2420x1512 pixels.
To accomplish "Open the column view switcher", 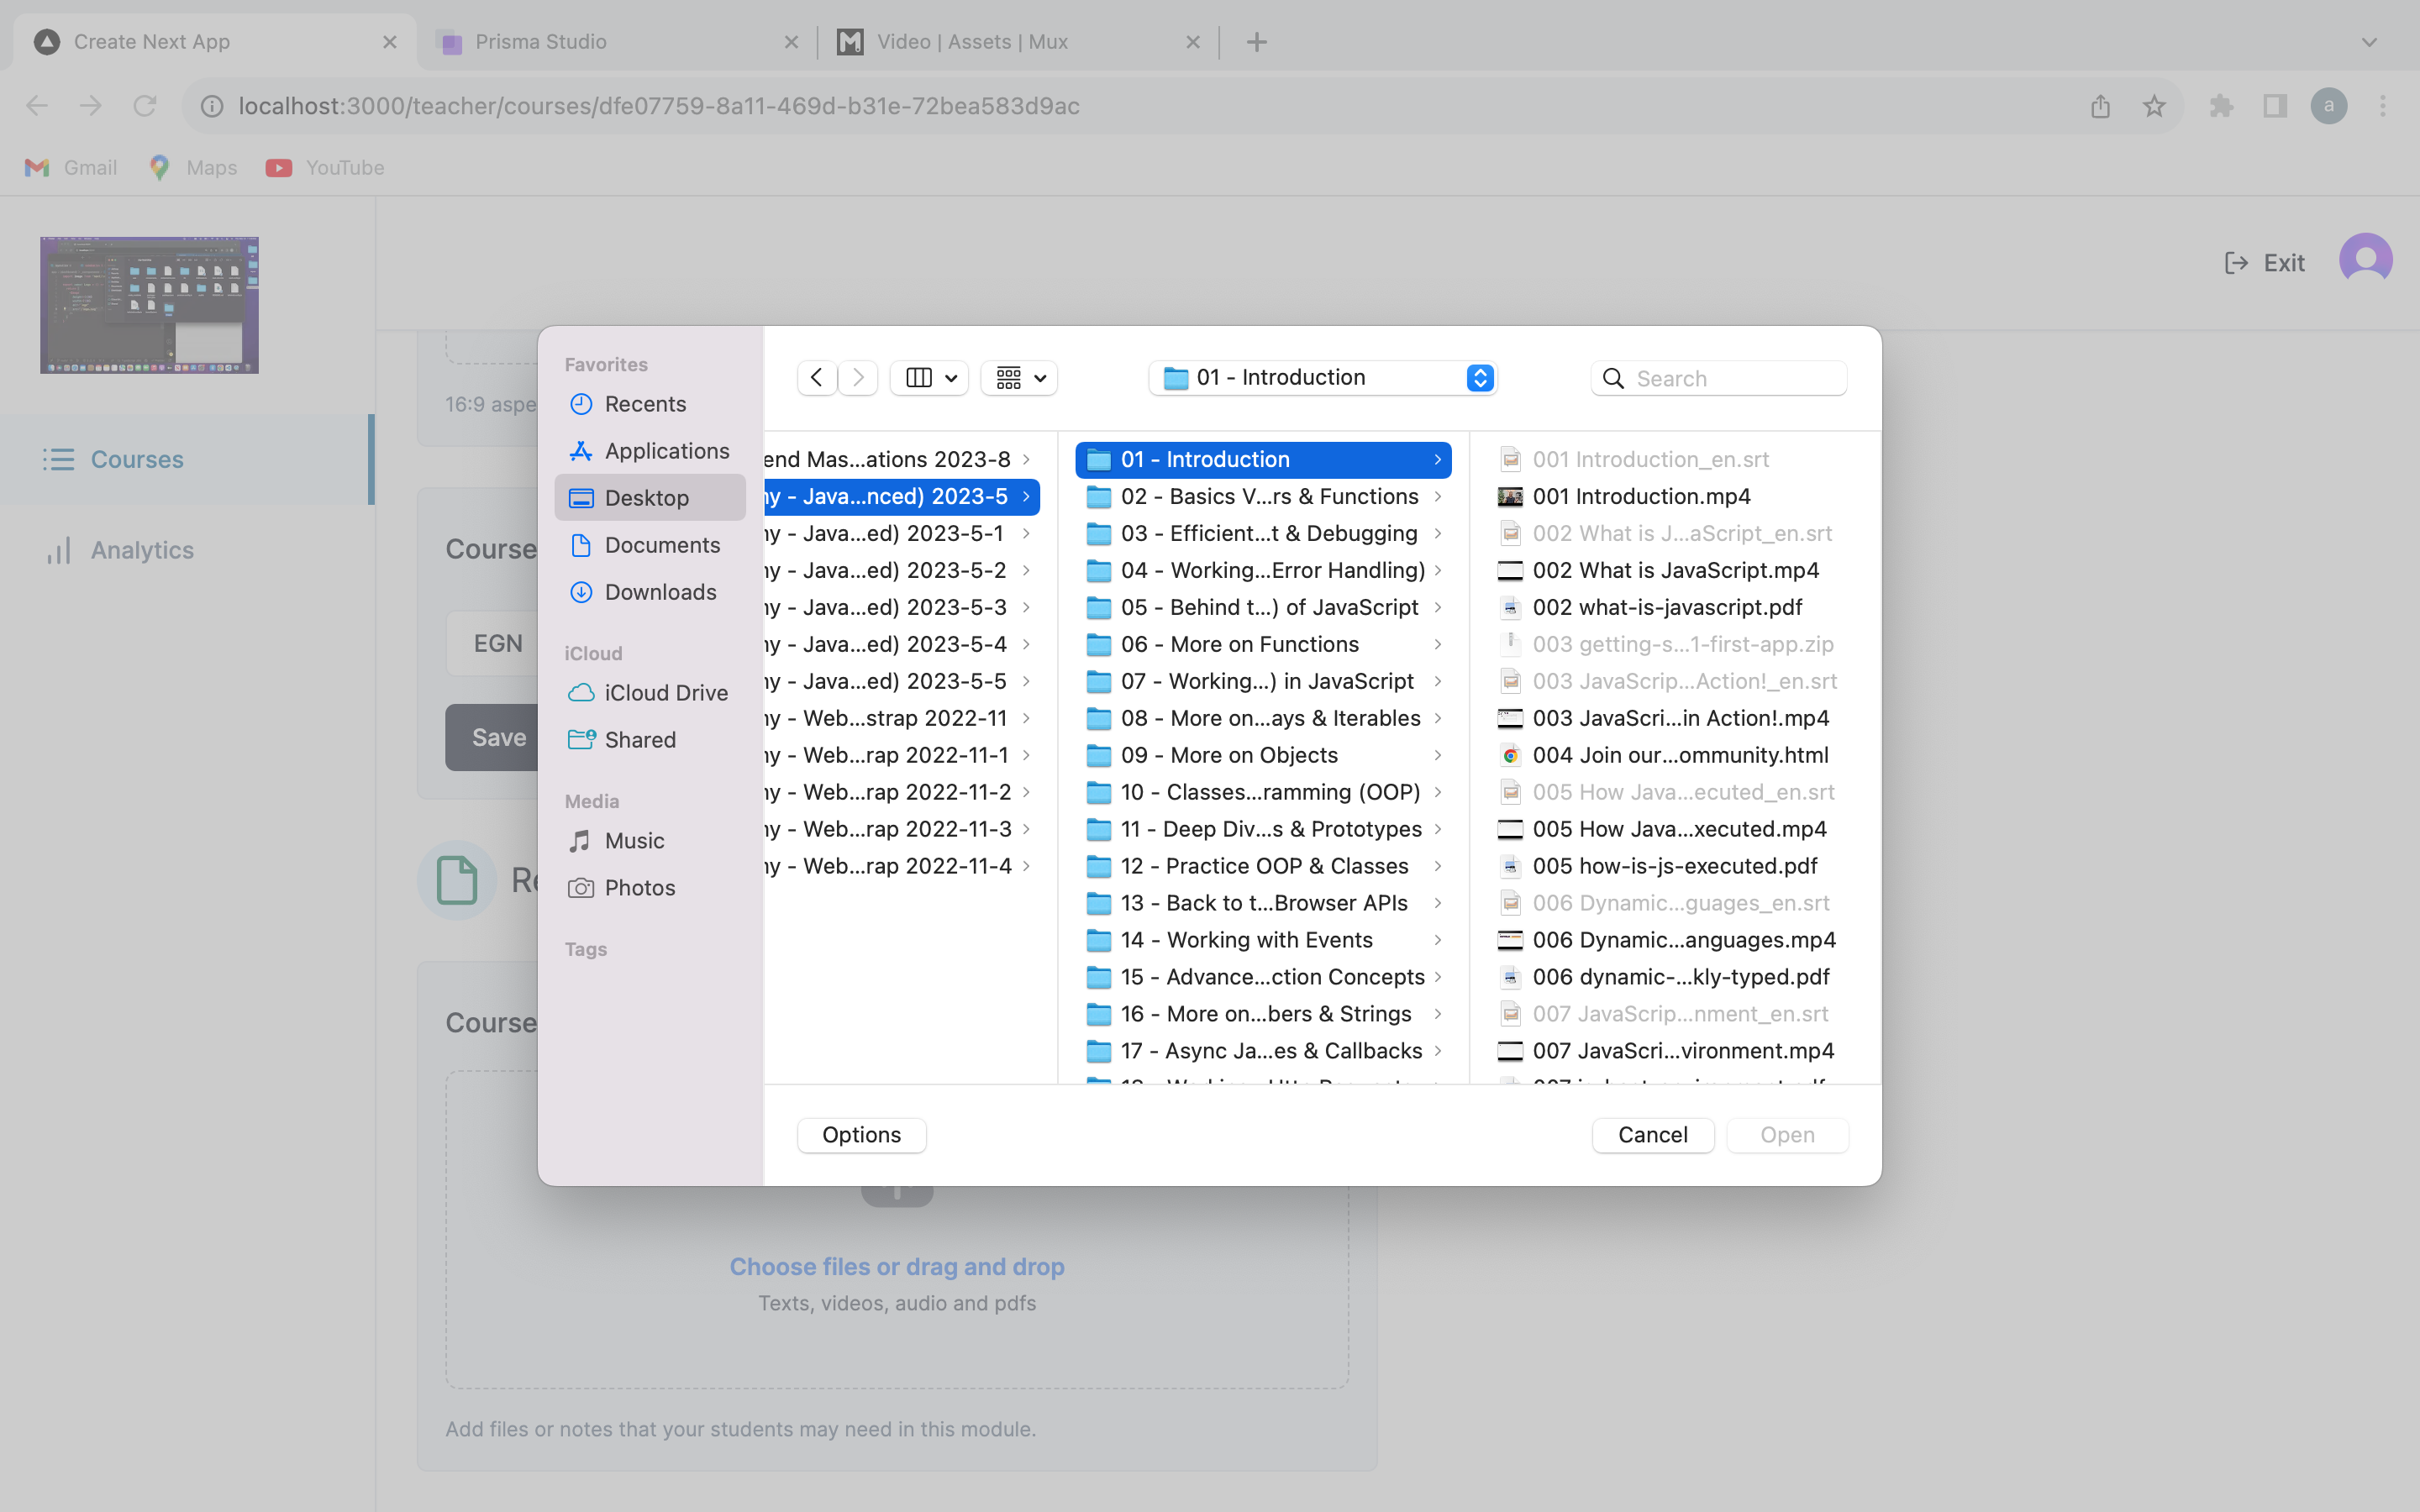I will pos(929,378).
